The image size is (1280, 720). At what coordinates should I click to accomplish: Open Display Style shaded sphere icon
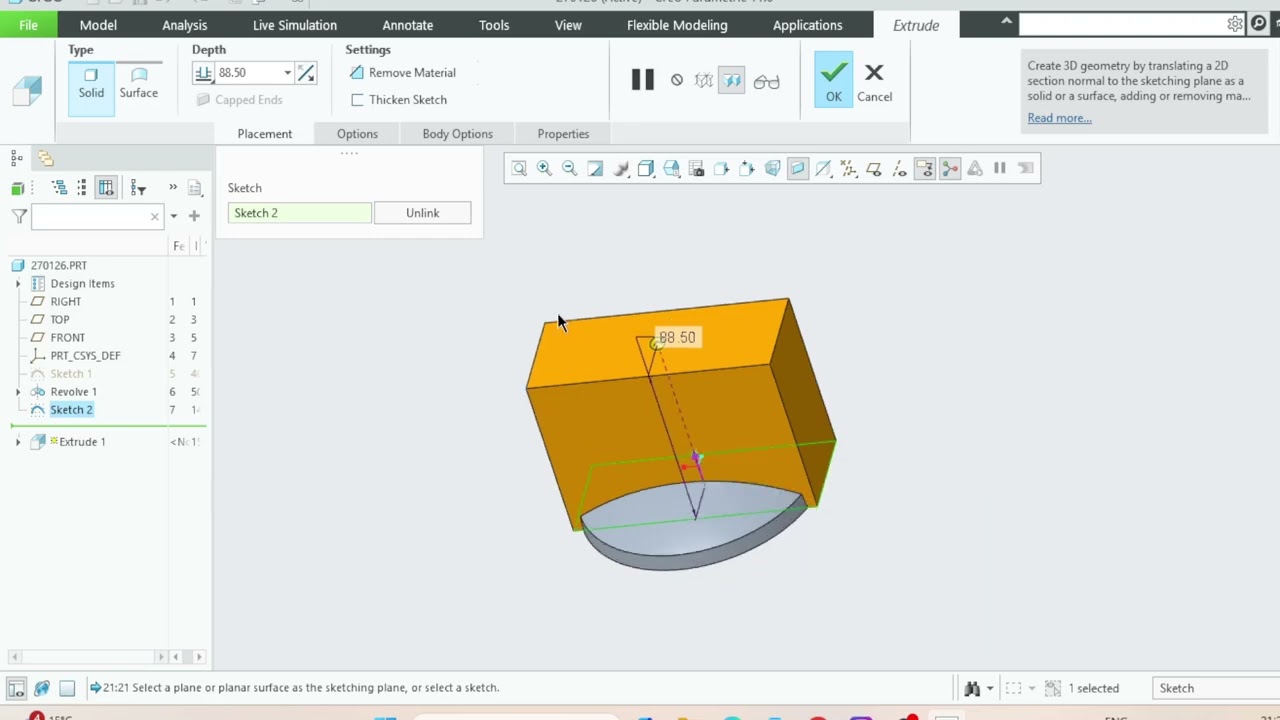point(621,168)
